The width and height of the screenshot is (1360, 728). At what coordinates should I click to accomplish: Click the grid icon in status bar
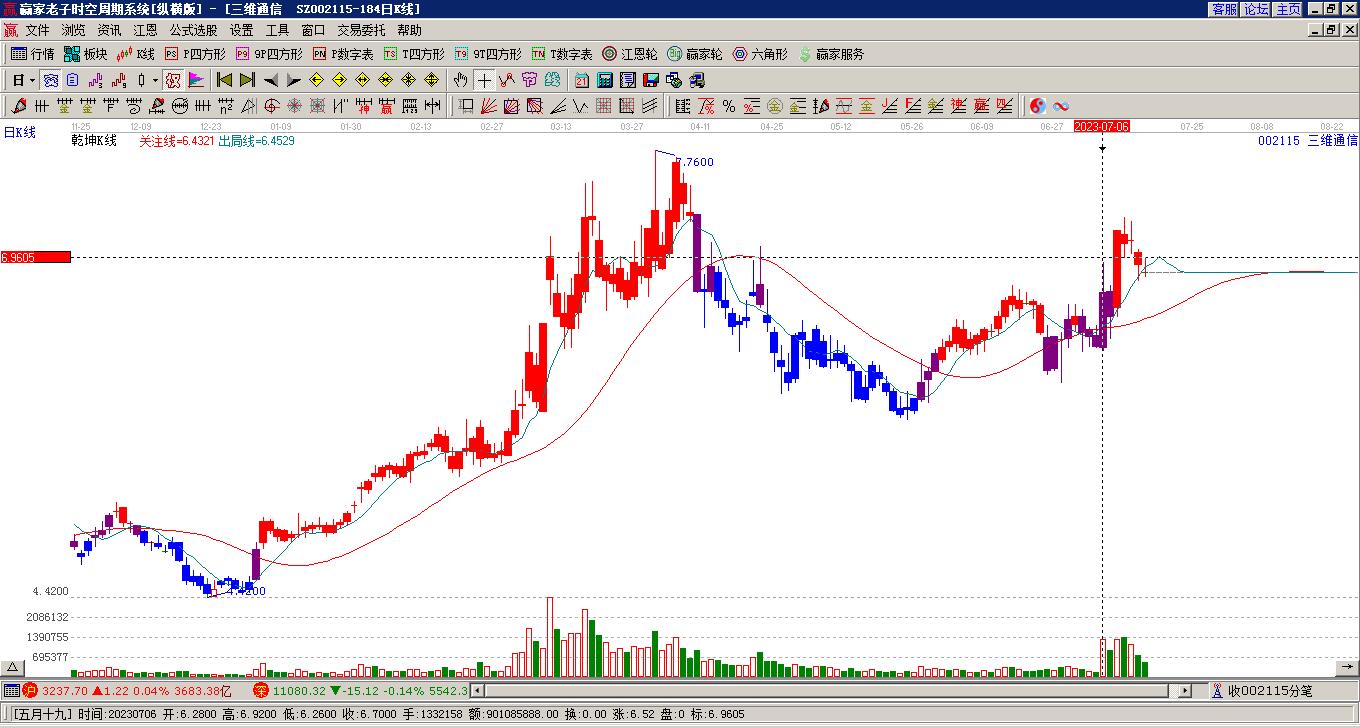[11, 690]
